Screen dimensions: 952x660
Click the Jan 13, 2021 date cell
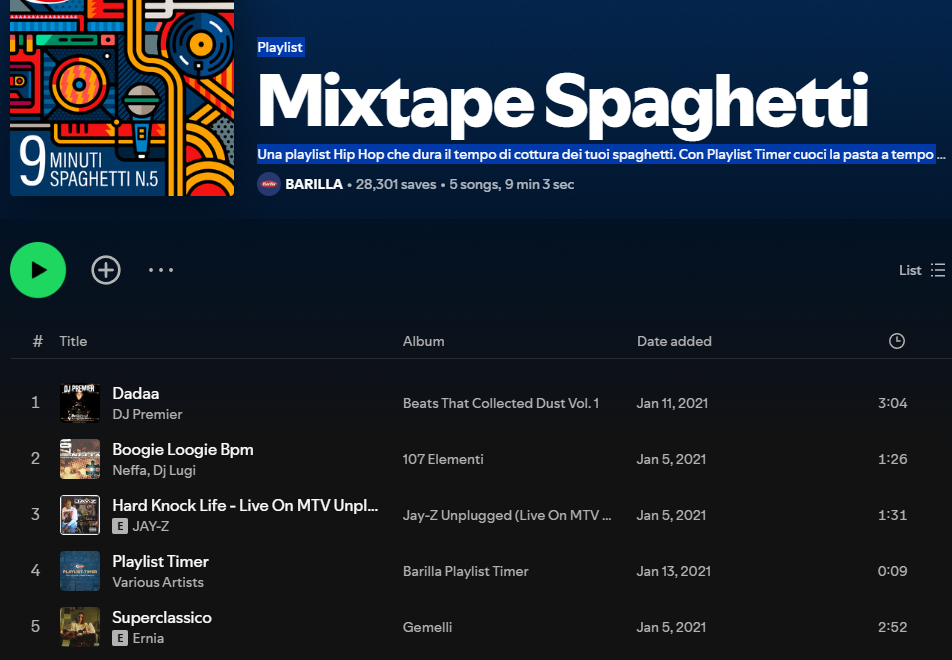pos(673,571)
